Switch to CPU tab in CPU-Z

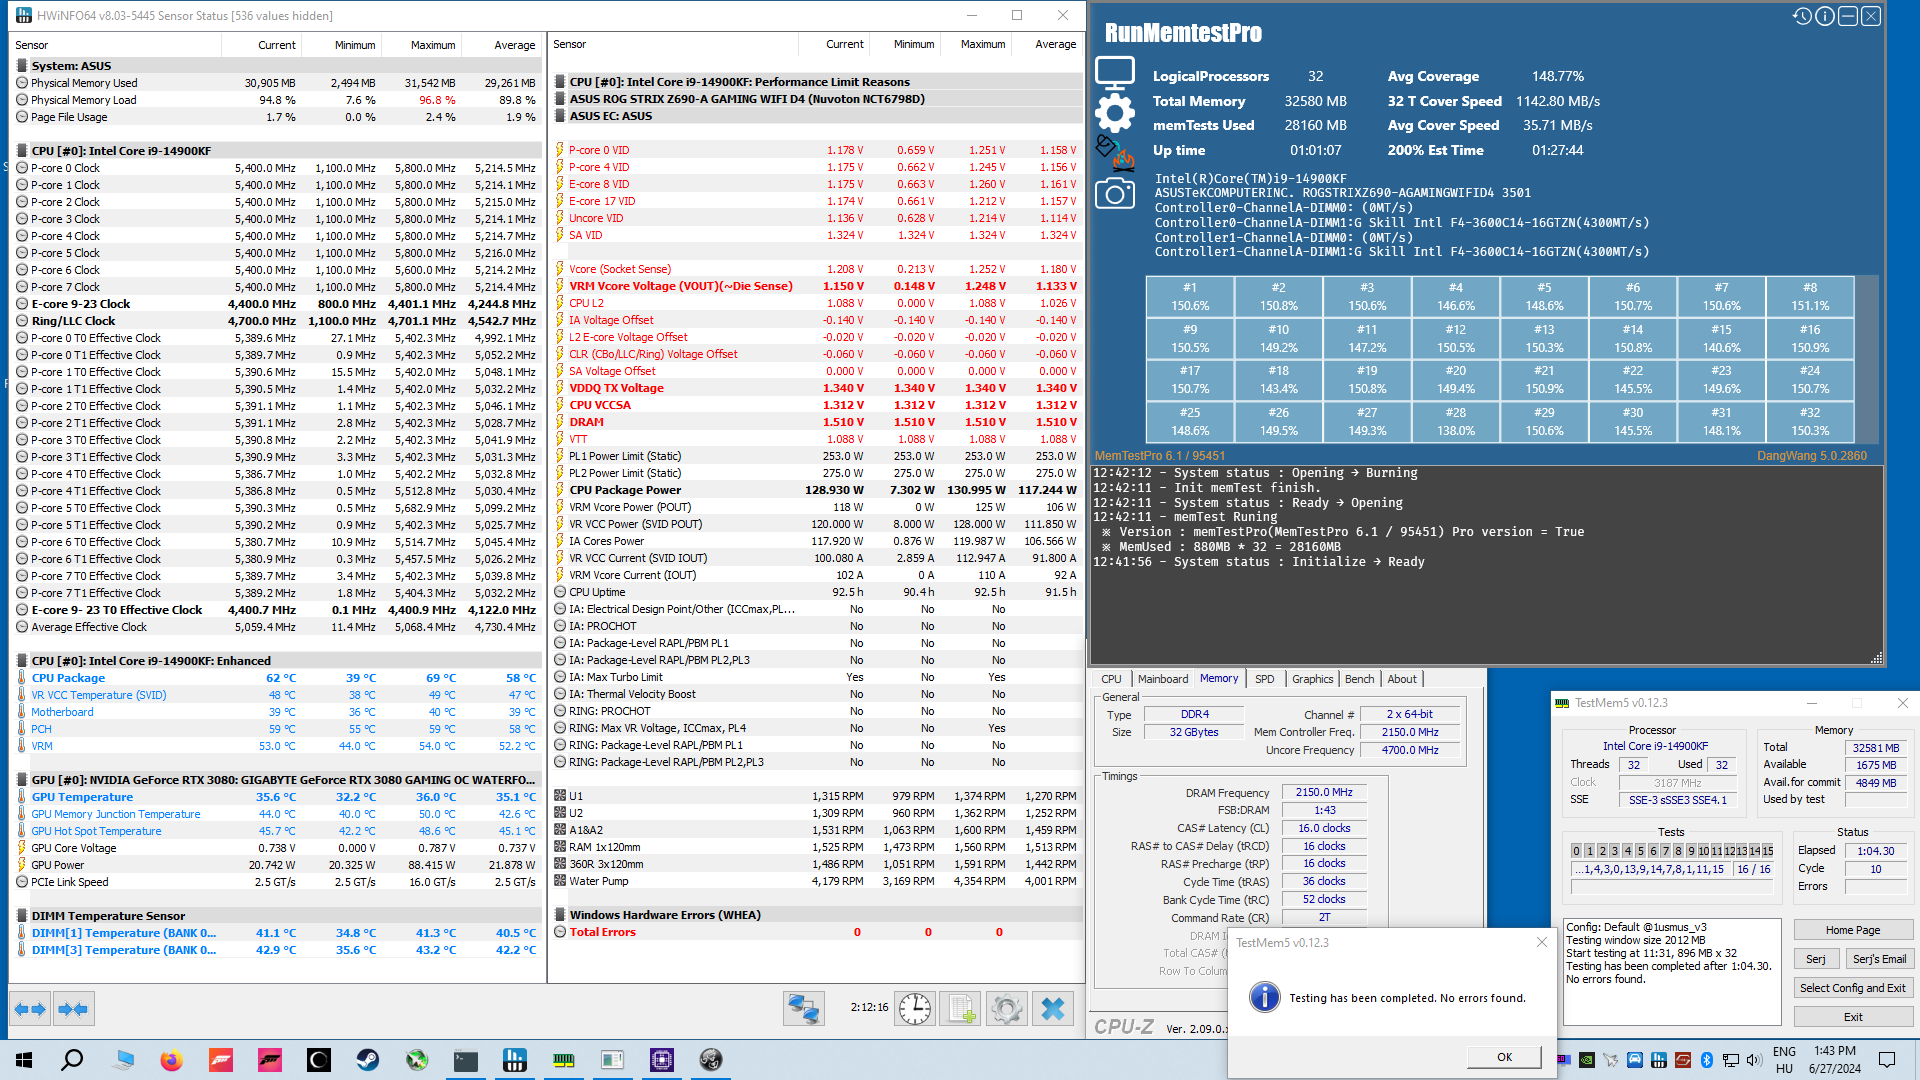[x=1111, y=679]
